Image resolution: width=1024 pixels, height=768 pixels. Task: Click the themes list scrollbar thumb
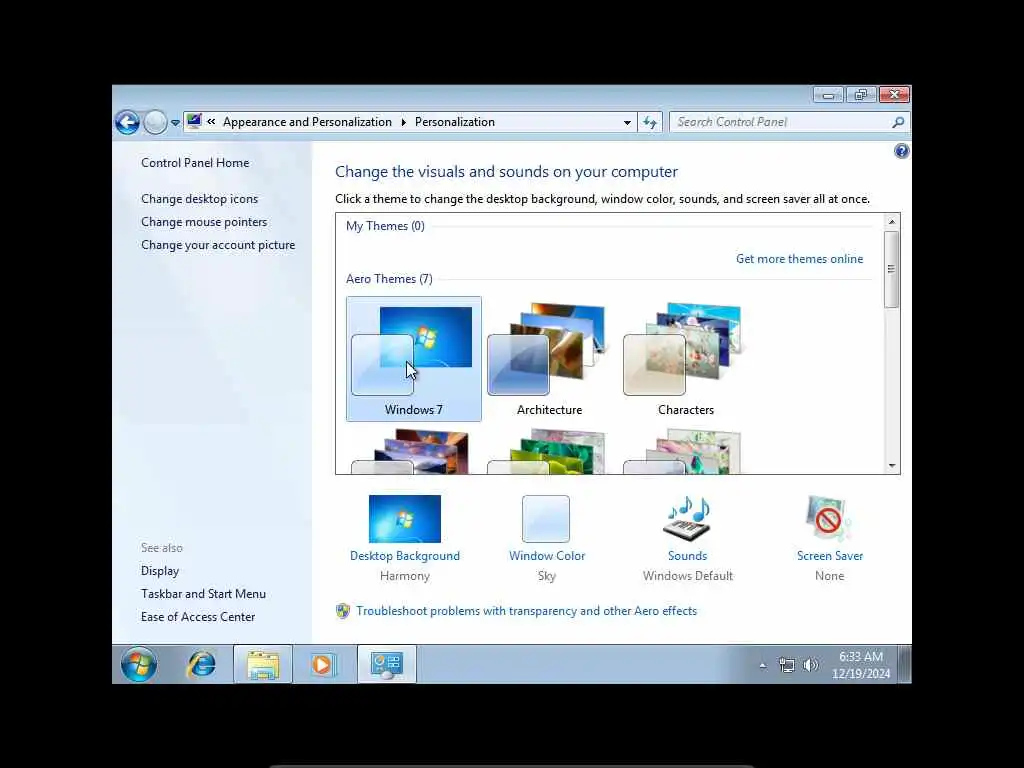point(891,269)
